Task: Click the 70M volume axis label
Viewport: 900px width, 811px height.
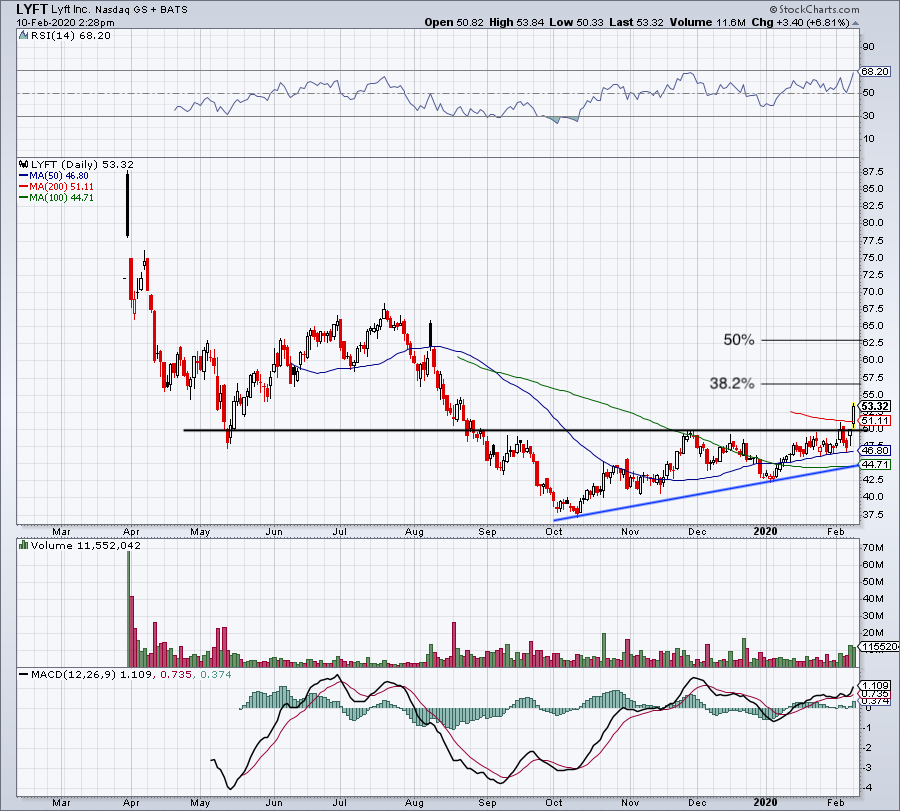Action: pos(873,548)
